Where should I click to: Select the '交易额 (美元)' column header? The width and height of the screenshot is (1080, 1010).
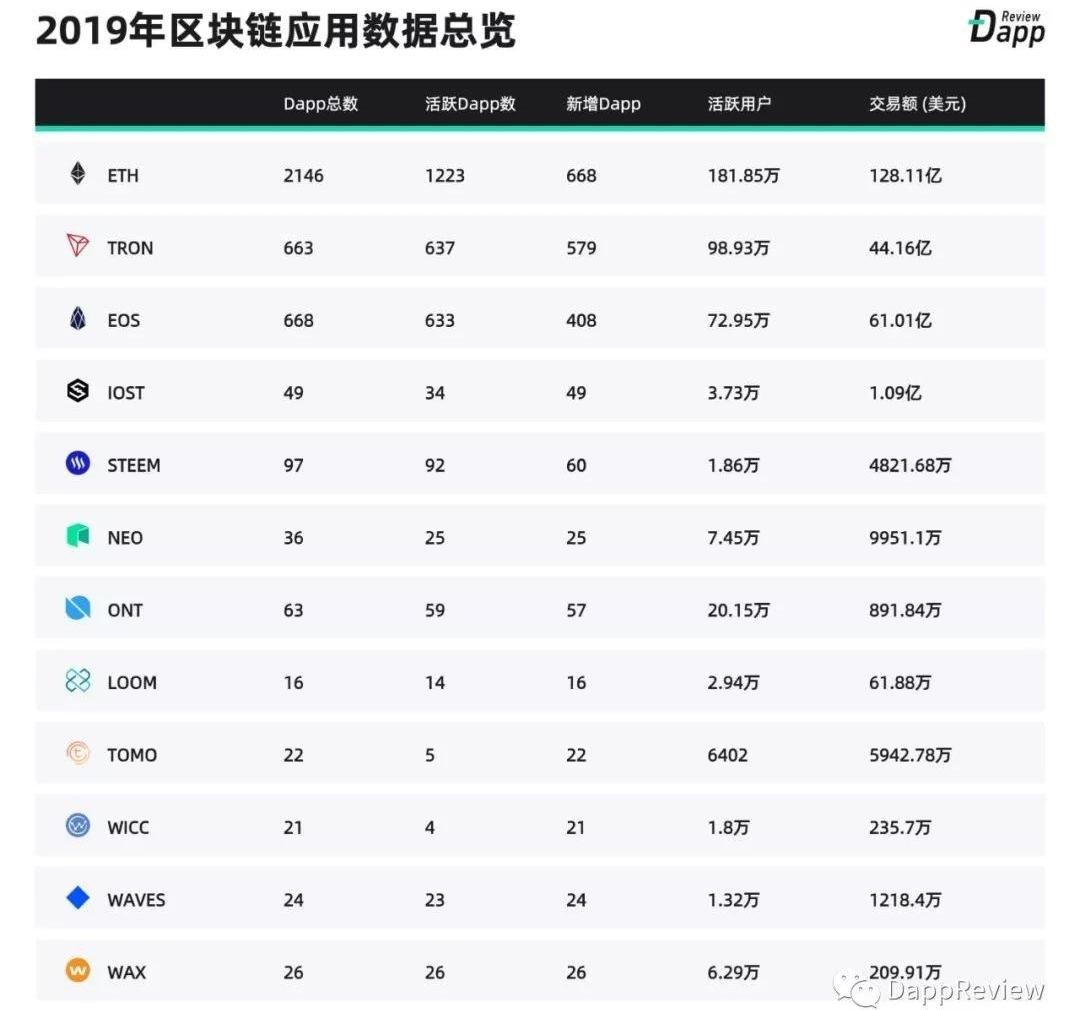917,104
